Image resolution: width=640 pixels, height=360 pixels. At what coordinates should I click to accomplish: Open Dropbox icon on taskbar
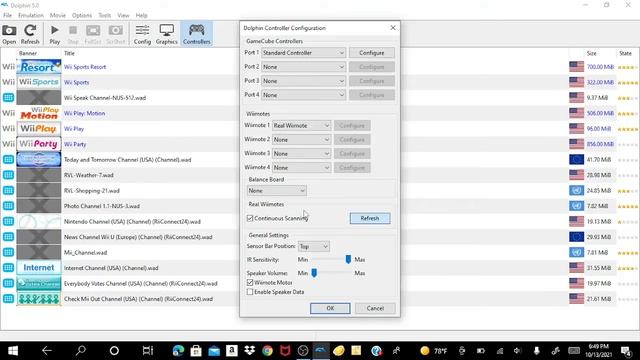[x=249, y=351]
